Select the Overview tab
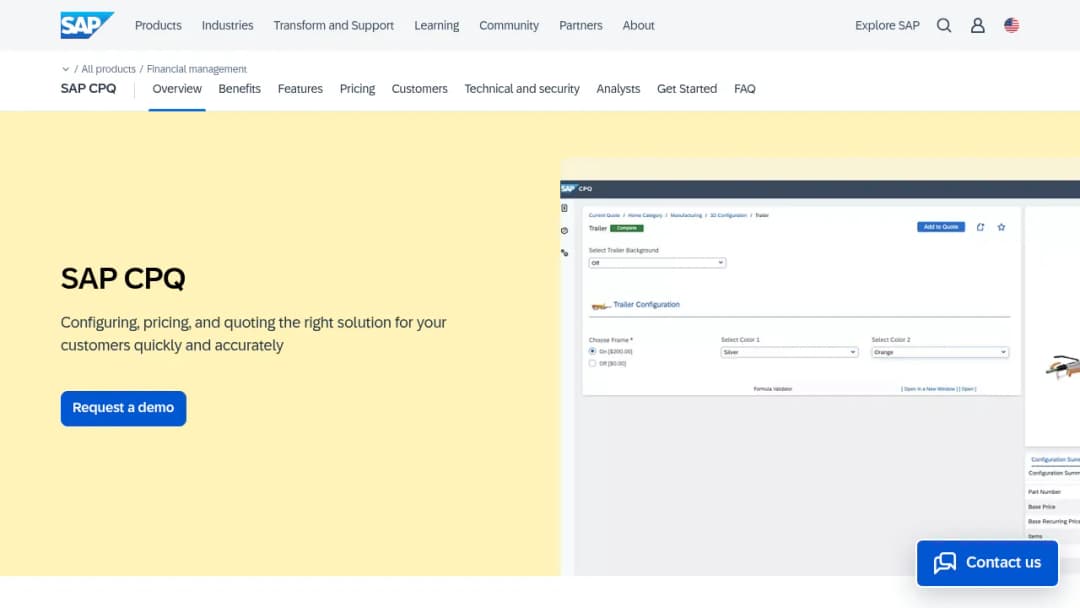Image resolution: width=1080 pixels, height=608 pixels. point(177,89)
